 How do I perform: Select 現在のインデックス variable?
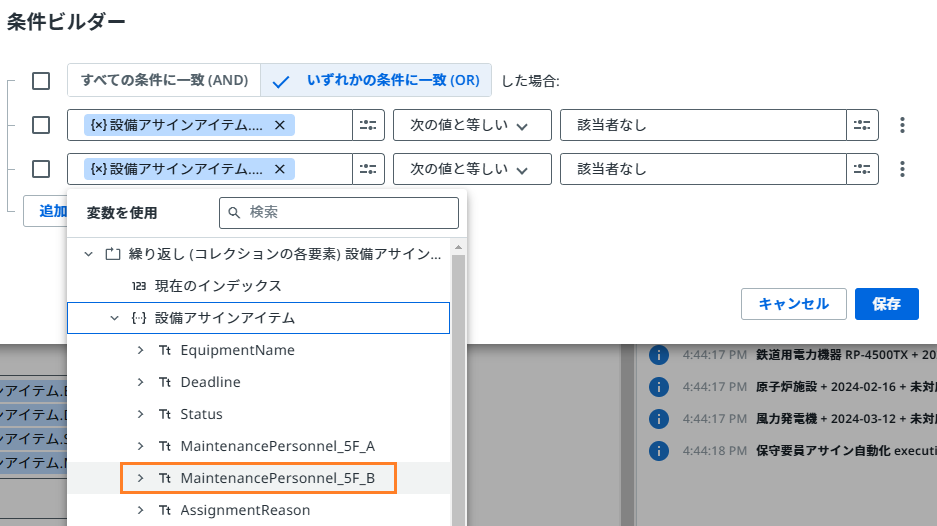click(218, 286)
